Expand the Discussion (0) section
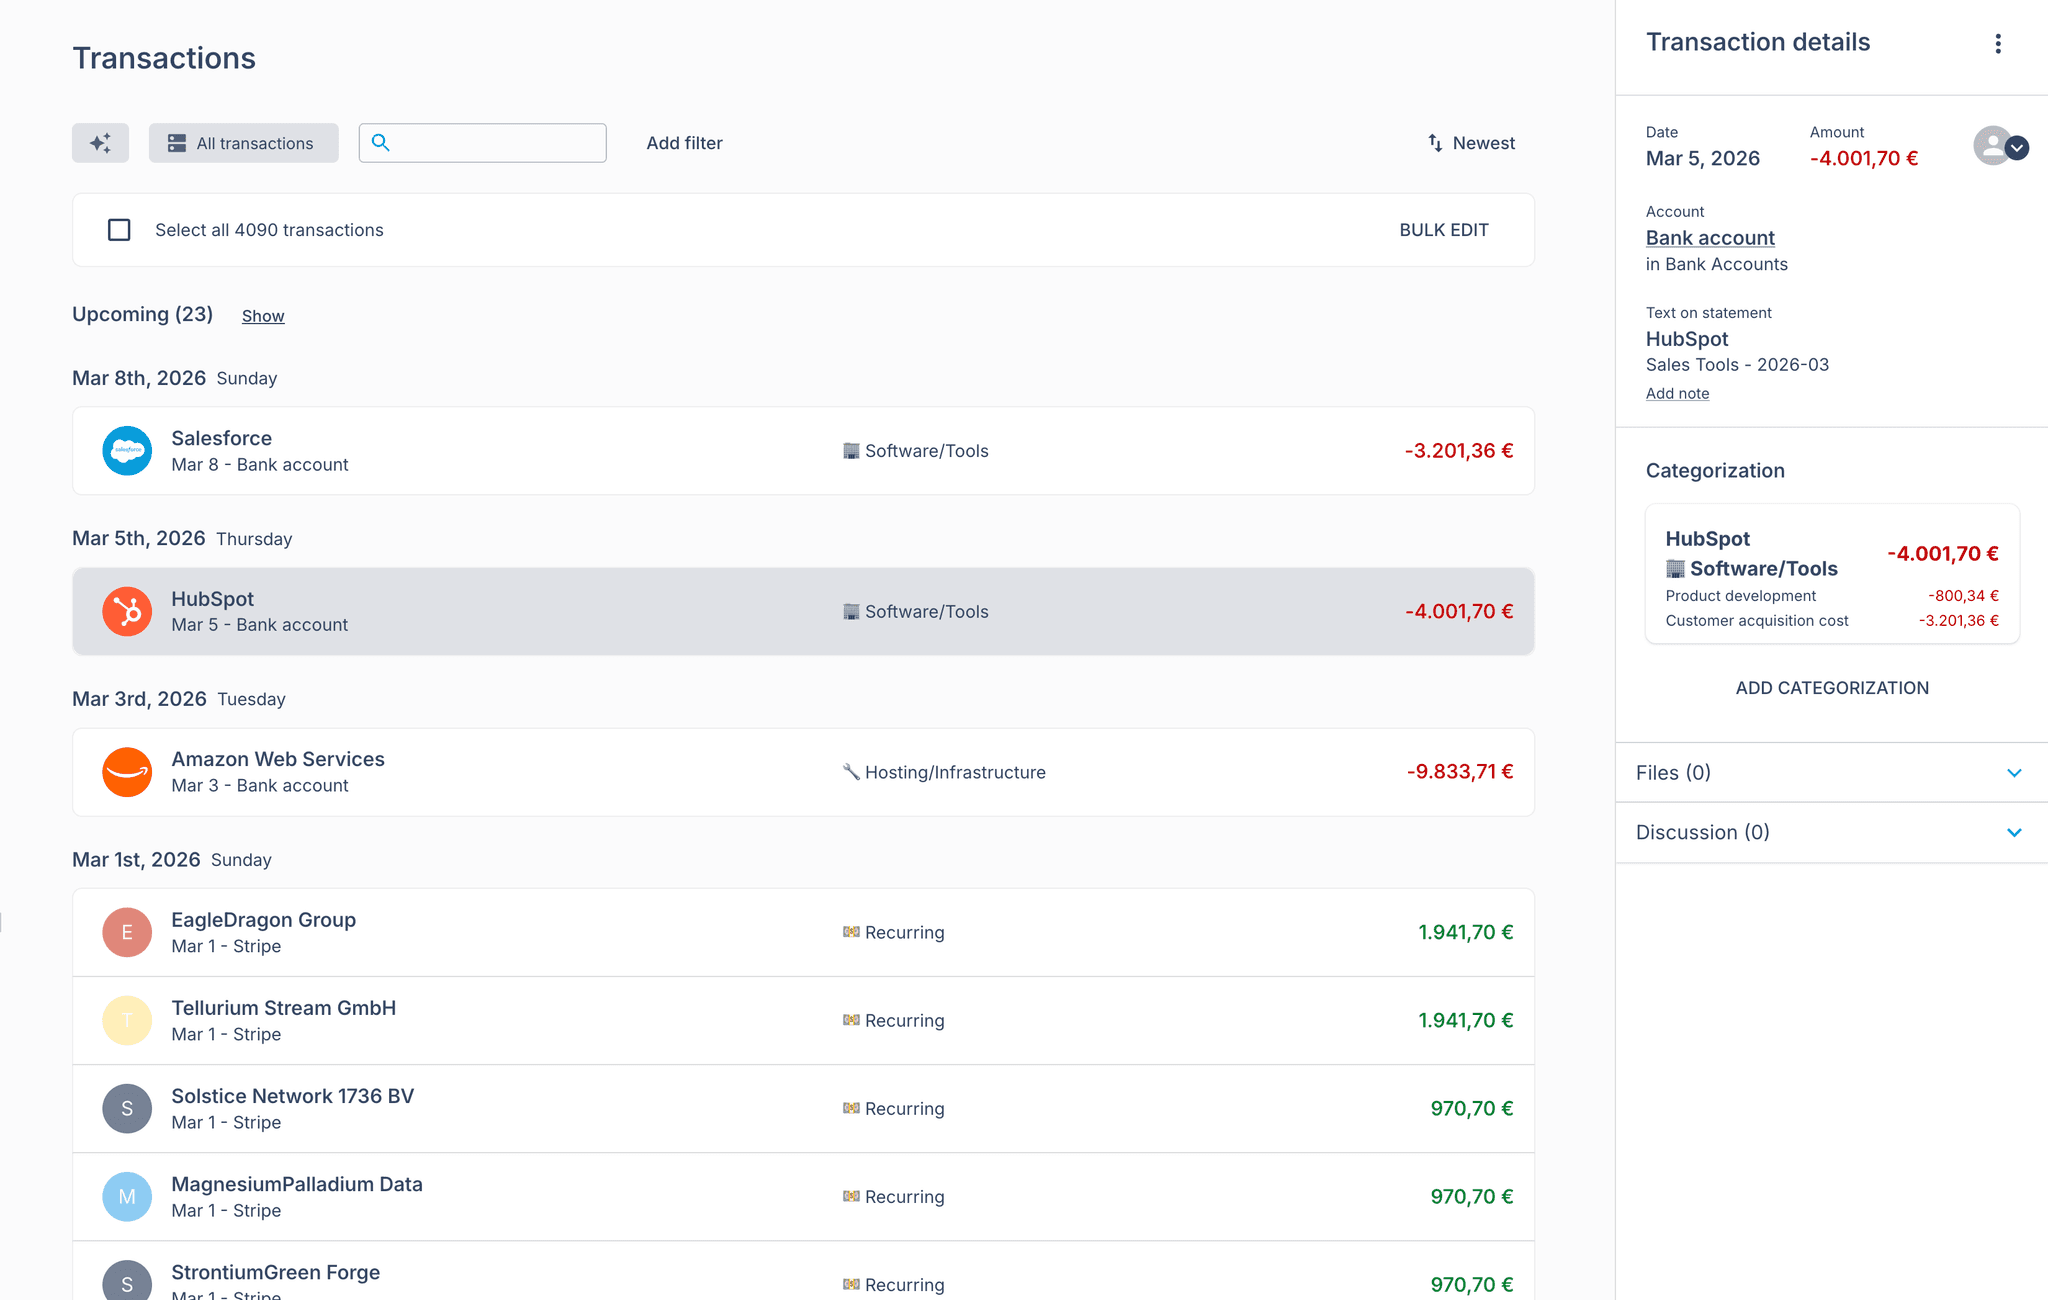Screen dimensions: 2048x1300 [1832, 832]
